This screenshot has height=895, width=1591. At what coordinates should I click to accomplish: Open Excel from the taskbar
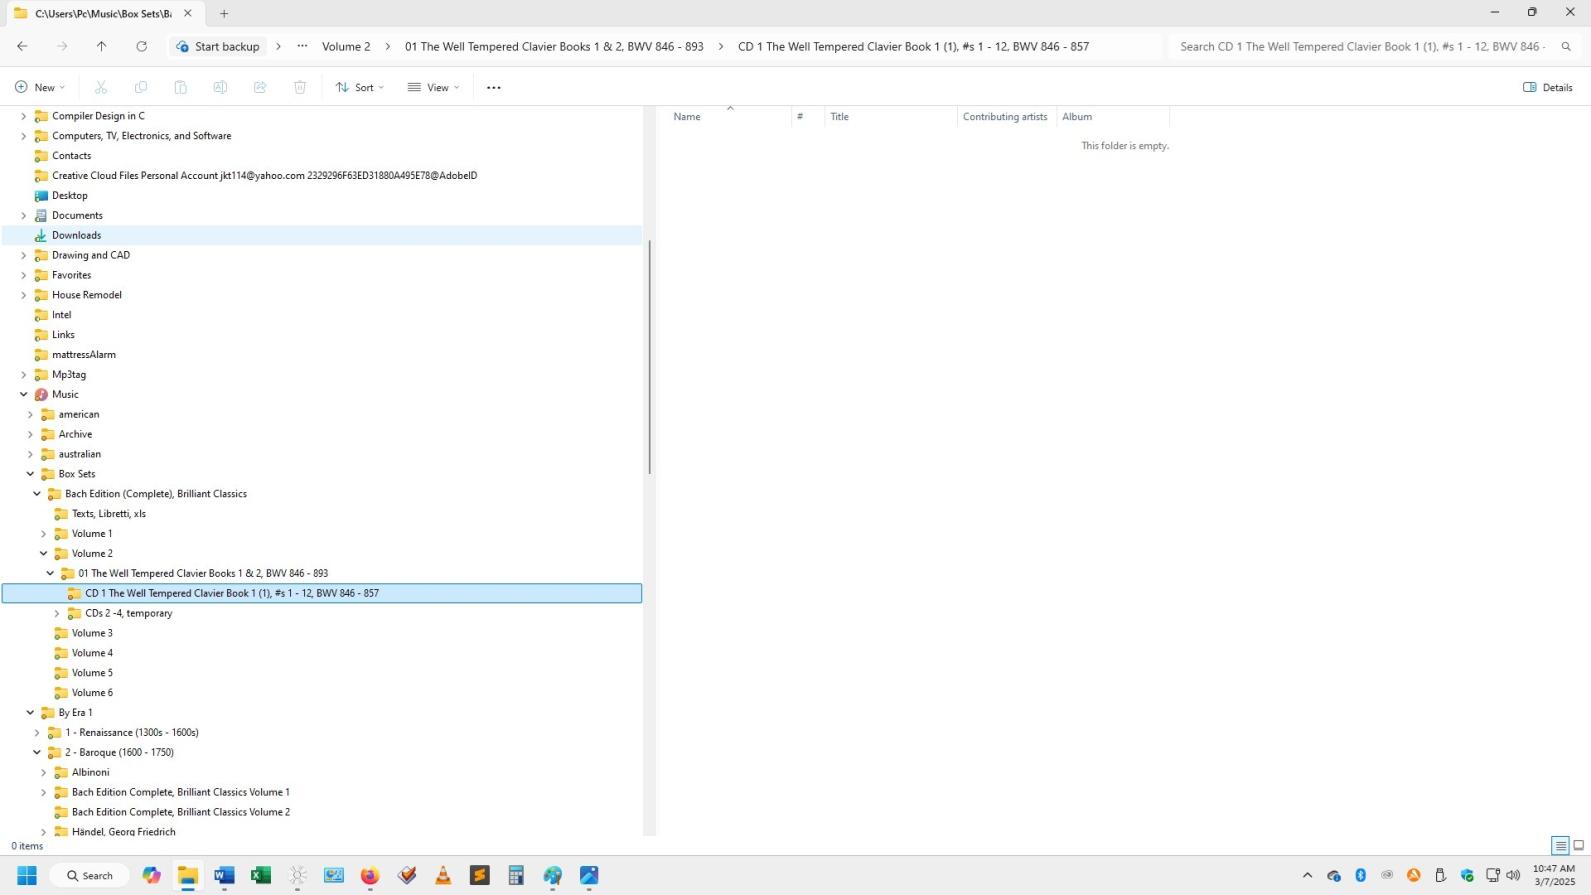coord(261,876)
